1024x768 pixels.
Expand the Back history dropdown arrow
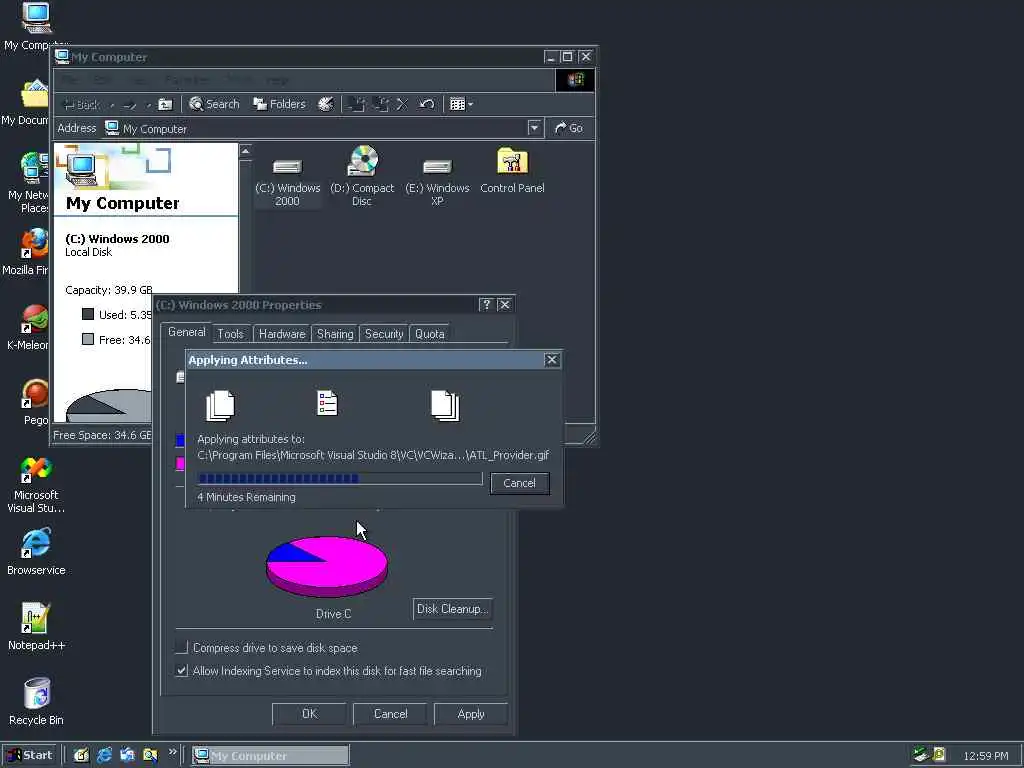tap(112, 104)
